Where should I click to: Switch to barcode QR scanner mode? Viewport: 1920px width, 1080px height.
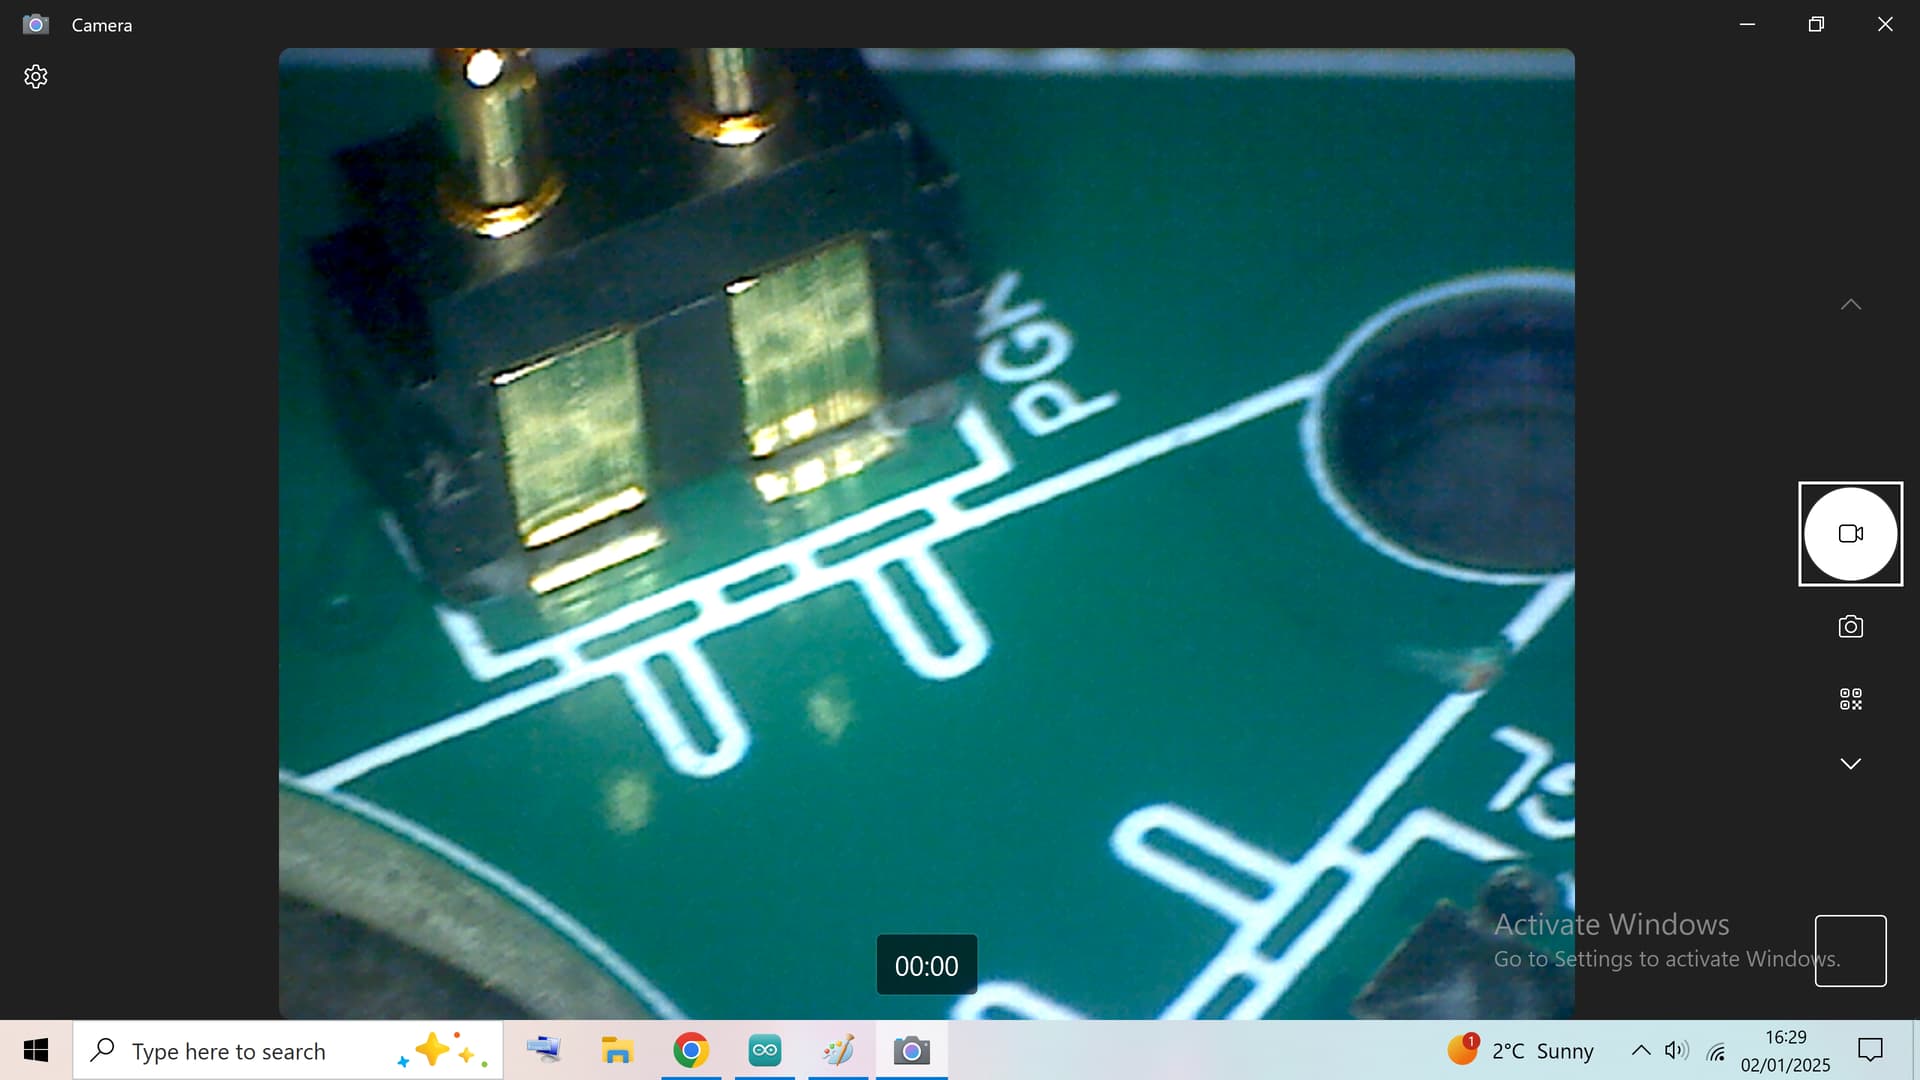[1850, 699]
